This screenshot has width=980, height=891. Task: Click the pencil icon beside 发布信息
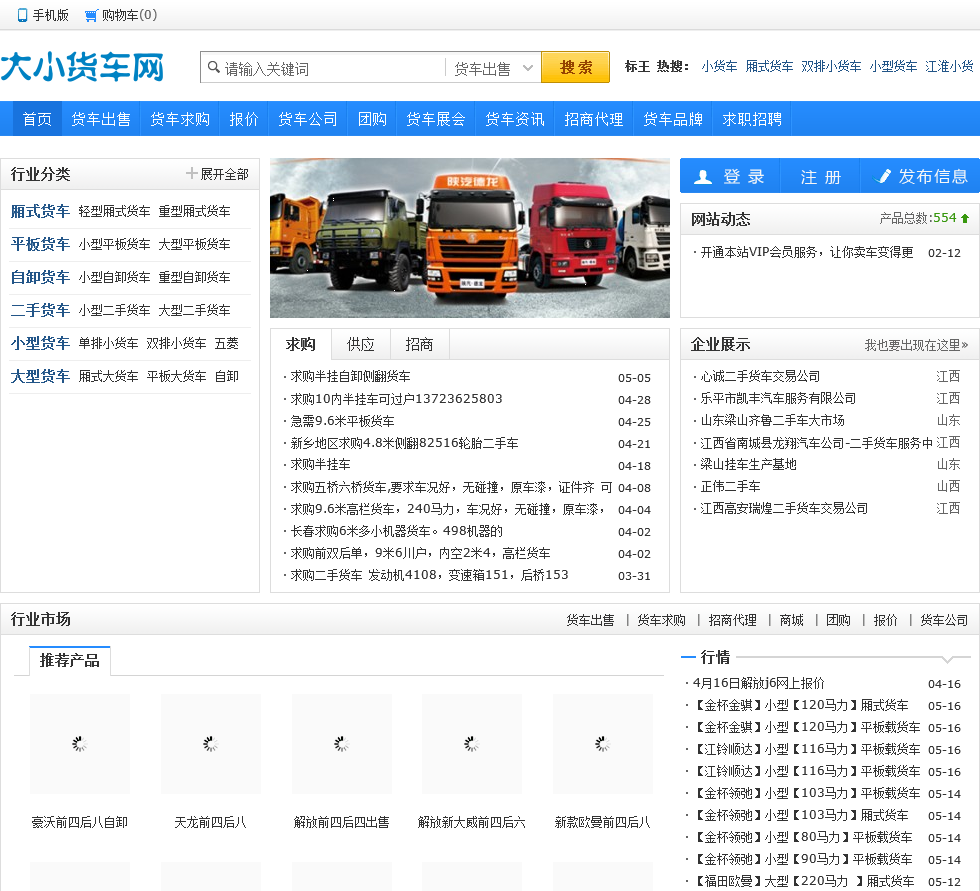883,177
